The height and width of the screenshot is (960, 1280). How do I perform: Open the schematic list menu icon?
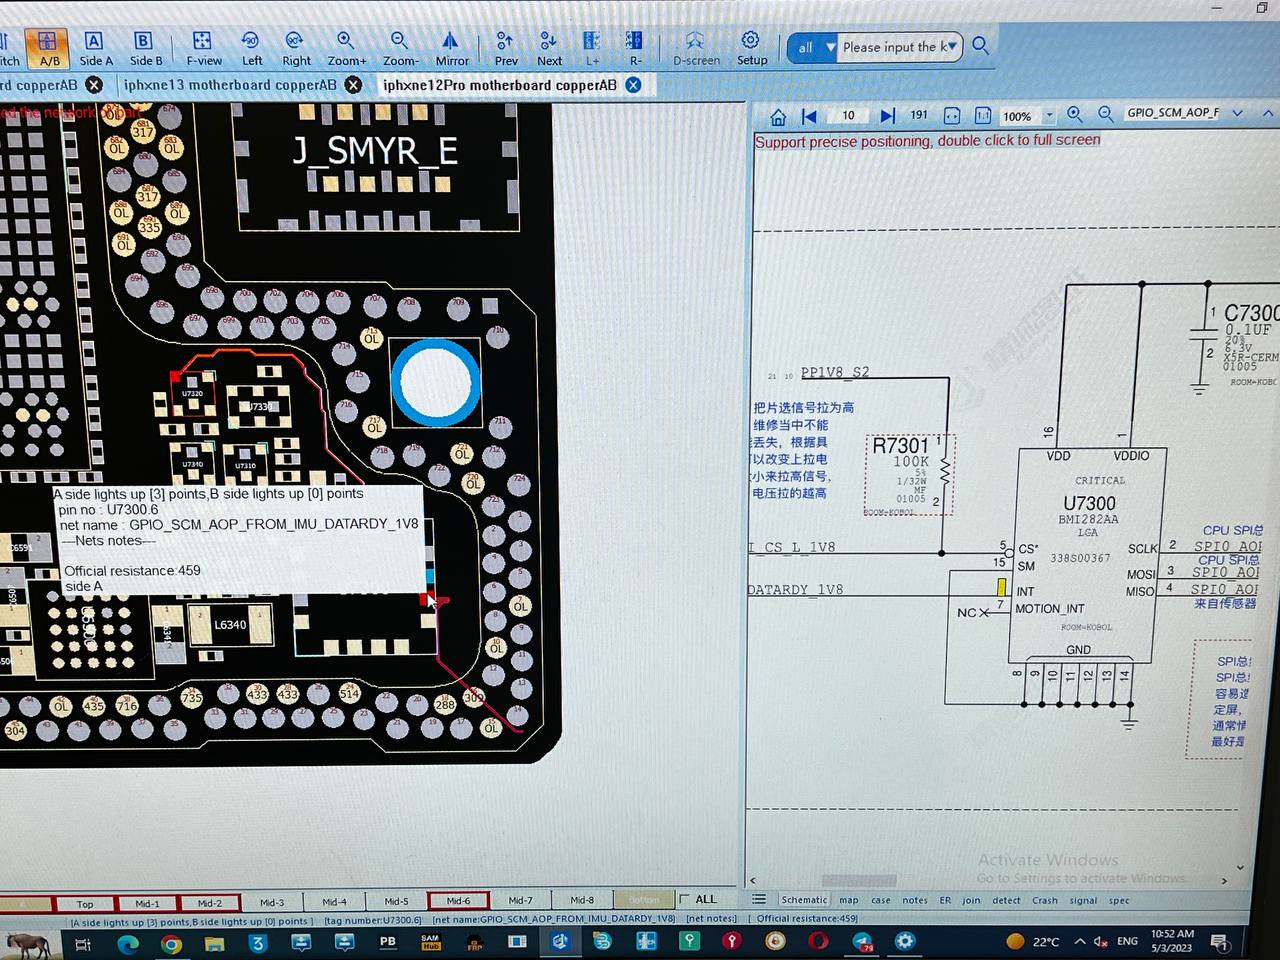[759, 899]
